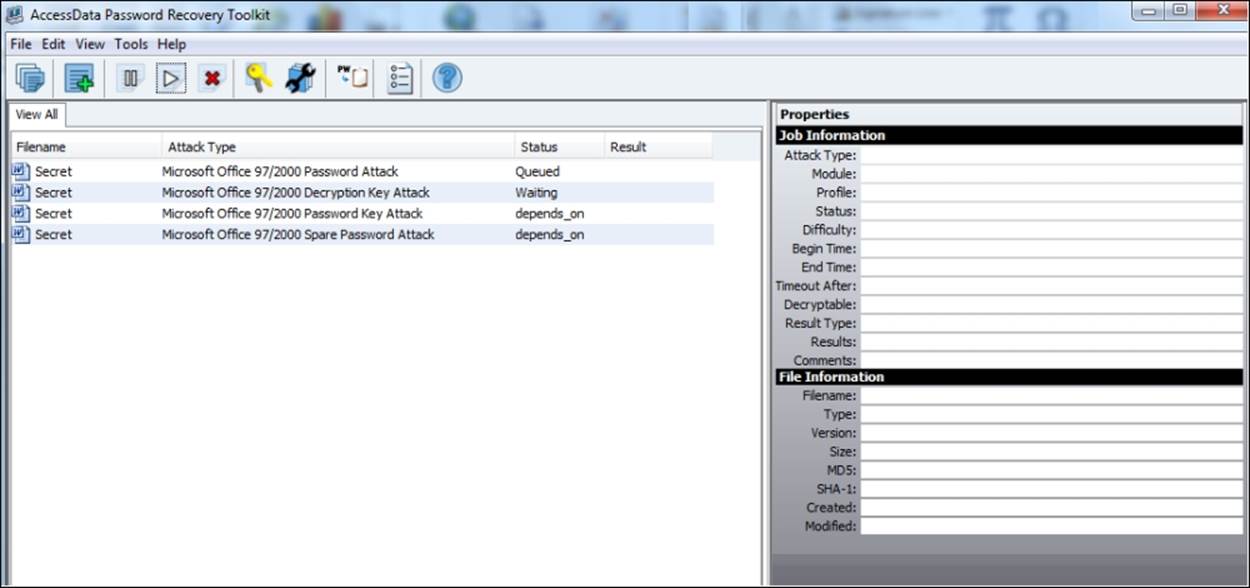Delete job with the red X icon
This screenshot has width=1250, height=588.
click(211, 78)
